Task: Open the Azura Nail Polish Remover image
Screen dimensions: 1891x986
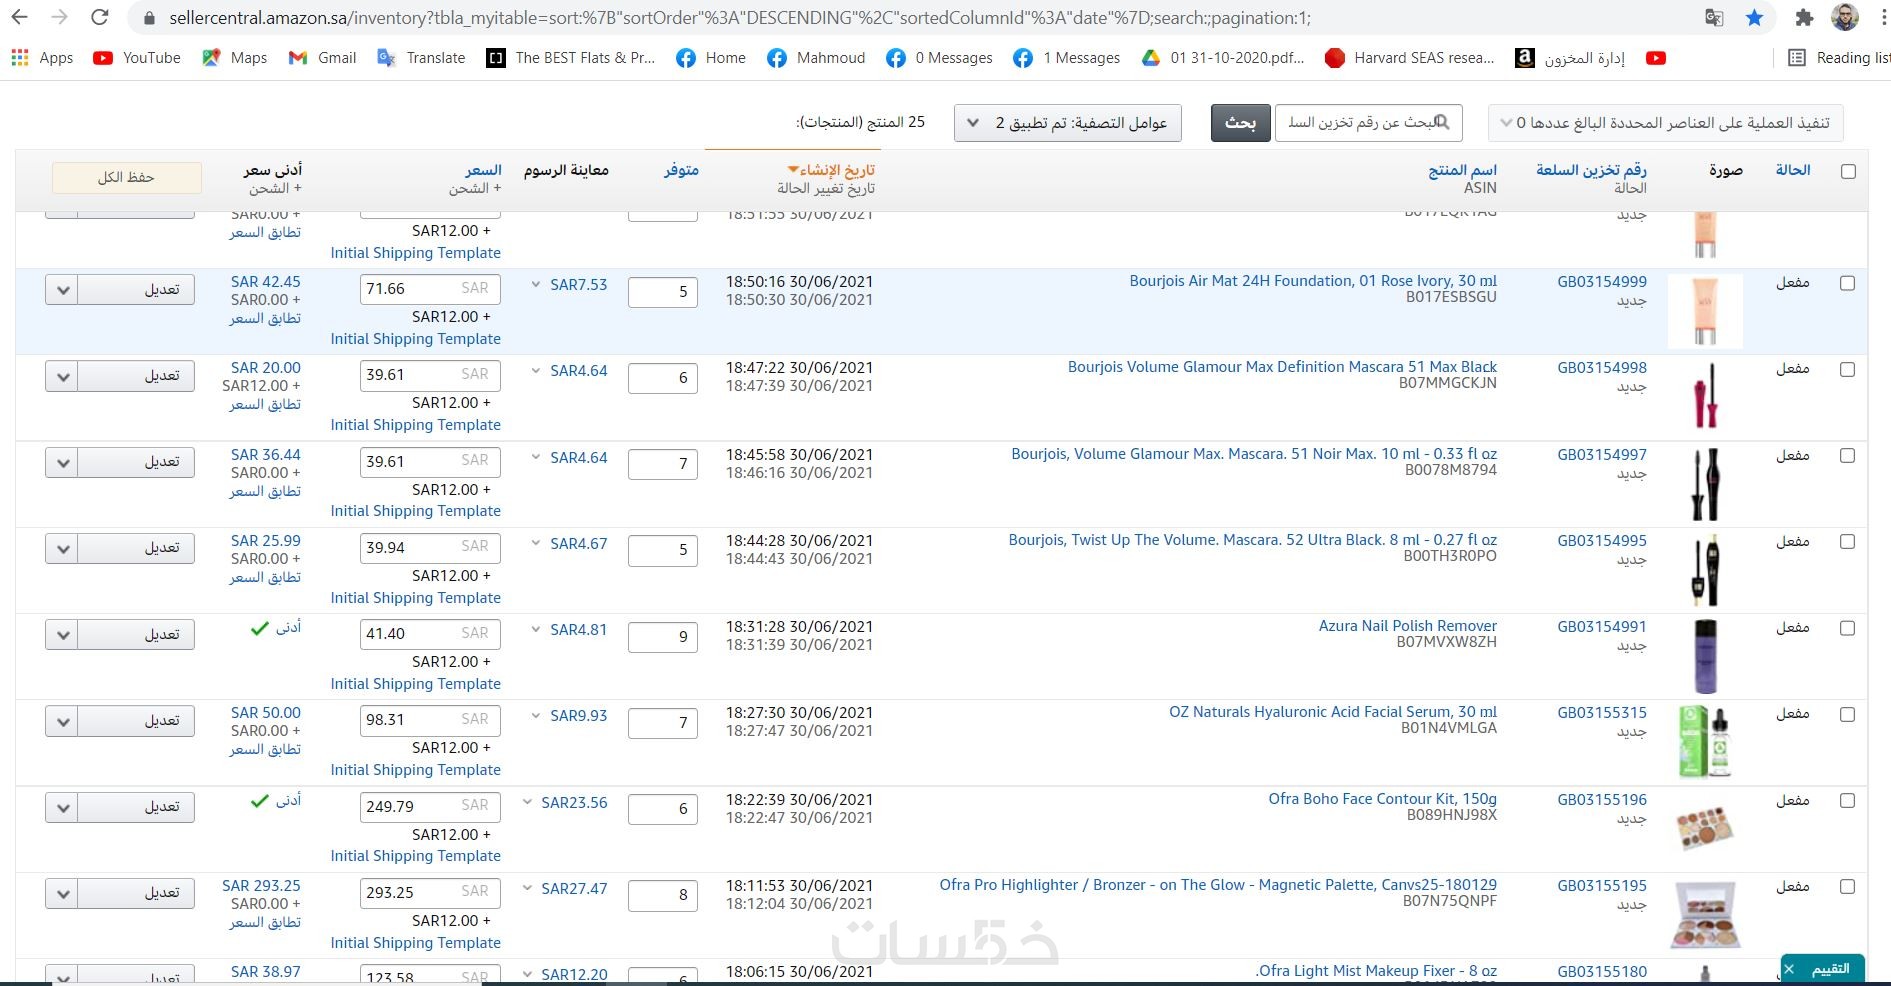Action: (1705, 656)
